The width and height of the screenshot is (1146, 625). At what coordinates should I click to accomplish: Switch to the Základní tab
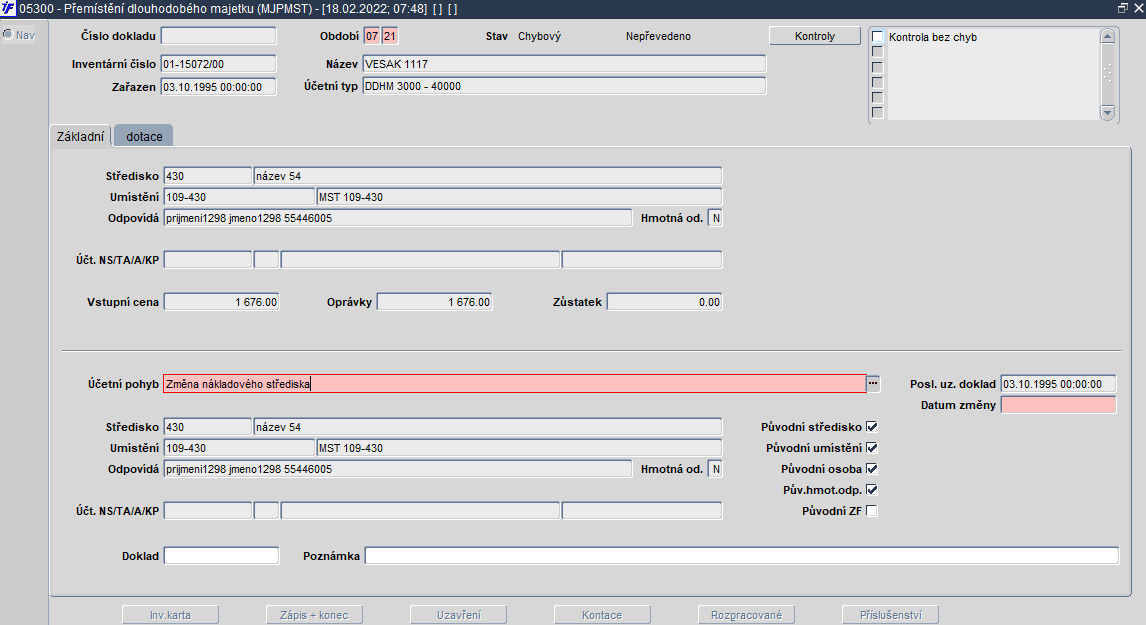coord(80,137)
